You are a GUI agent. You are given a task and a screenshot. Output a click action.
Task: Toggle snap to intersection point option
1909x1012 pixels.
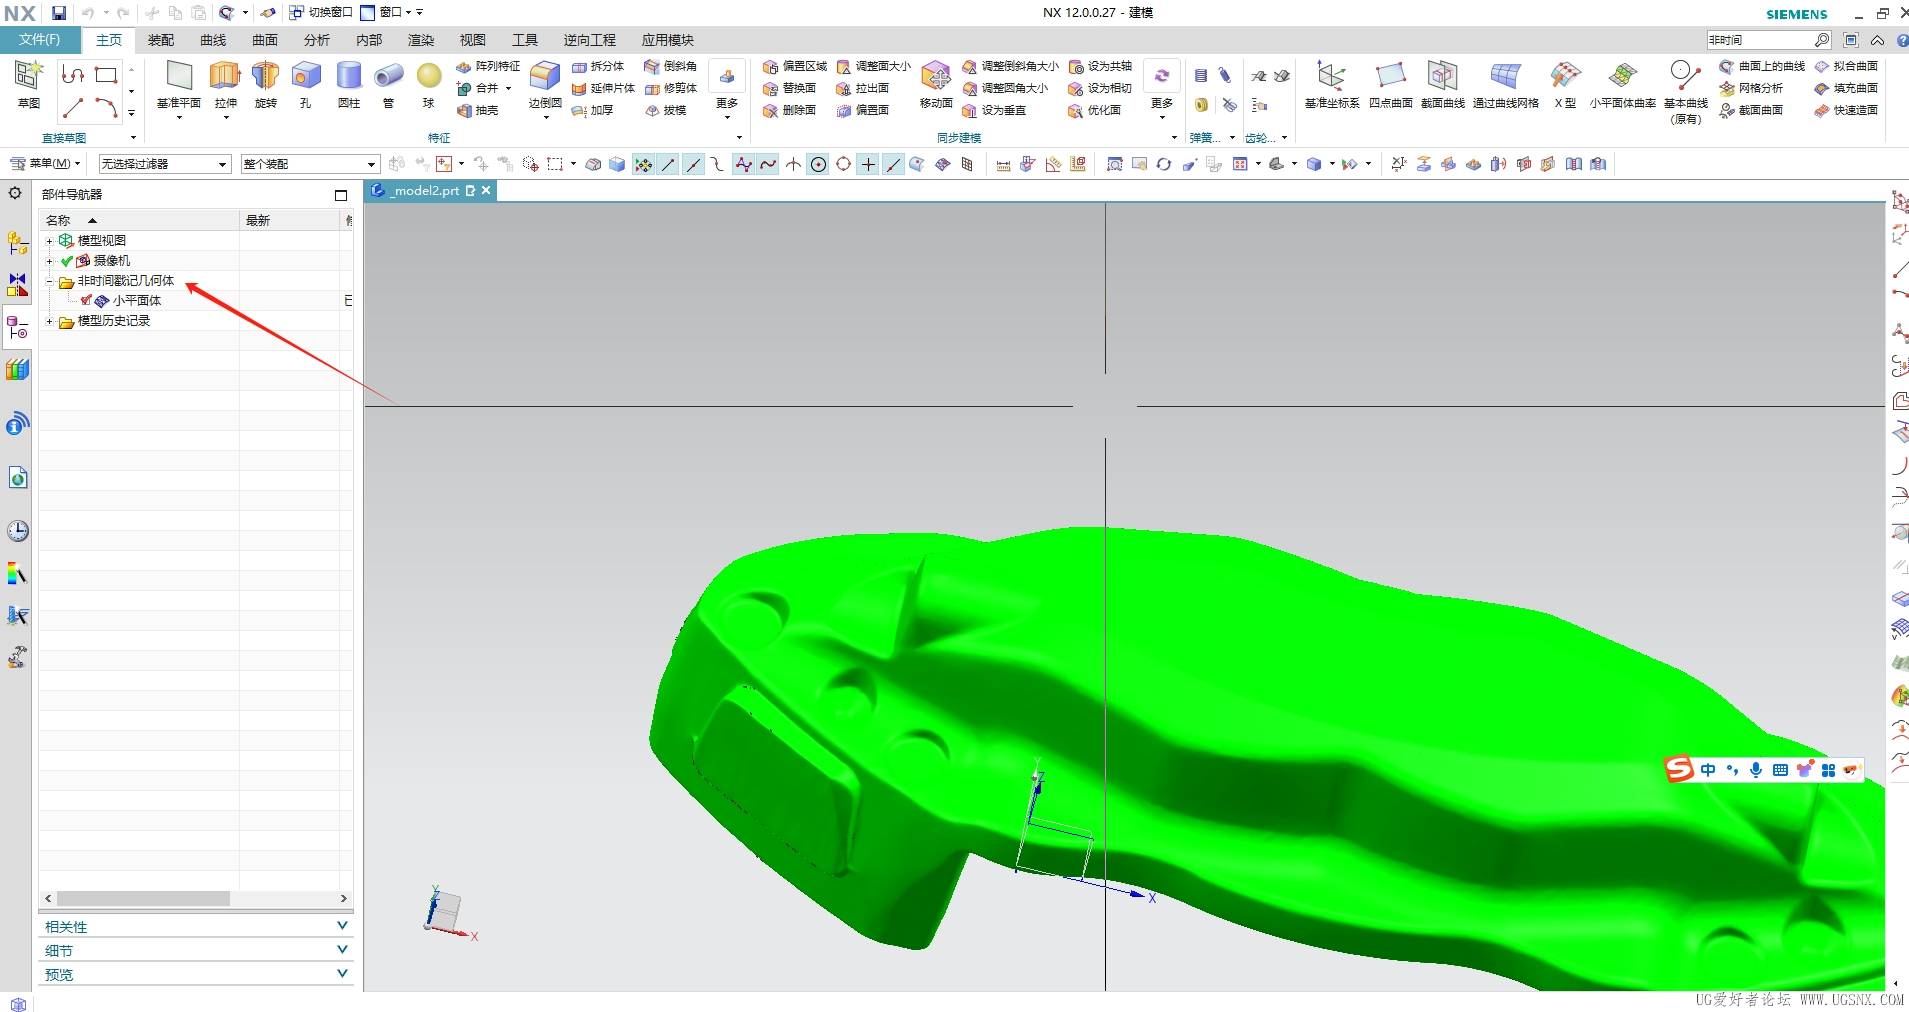[x=793, y=164]
